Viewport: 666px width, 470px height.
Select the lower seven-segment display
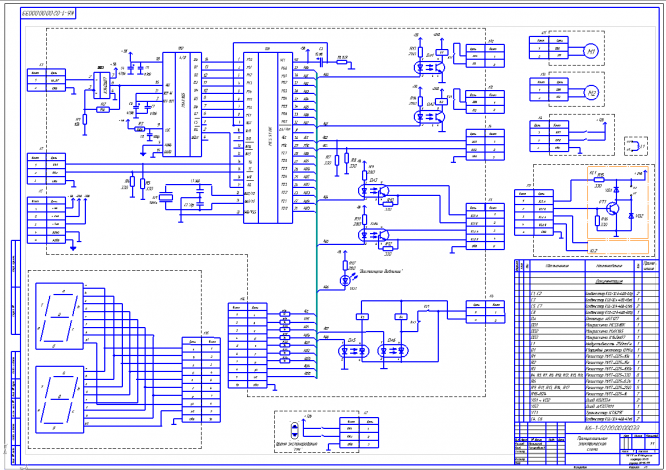tap(59, 400)
